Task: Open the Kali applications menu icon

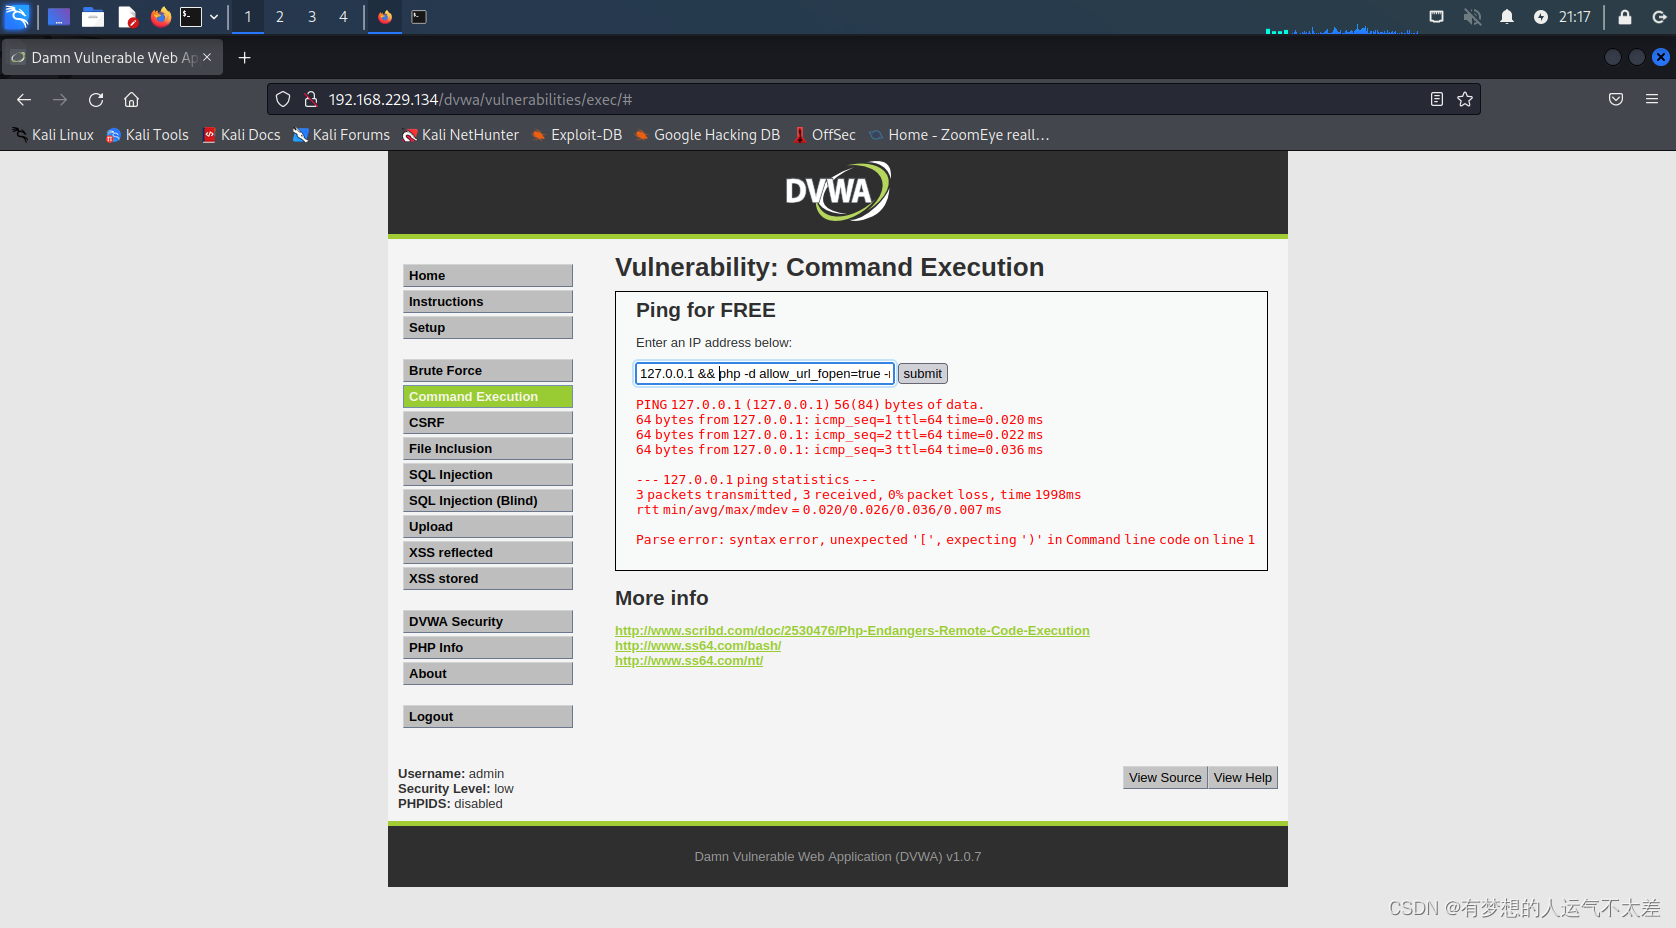Action: (x=17, y=16)
